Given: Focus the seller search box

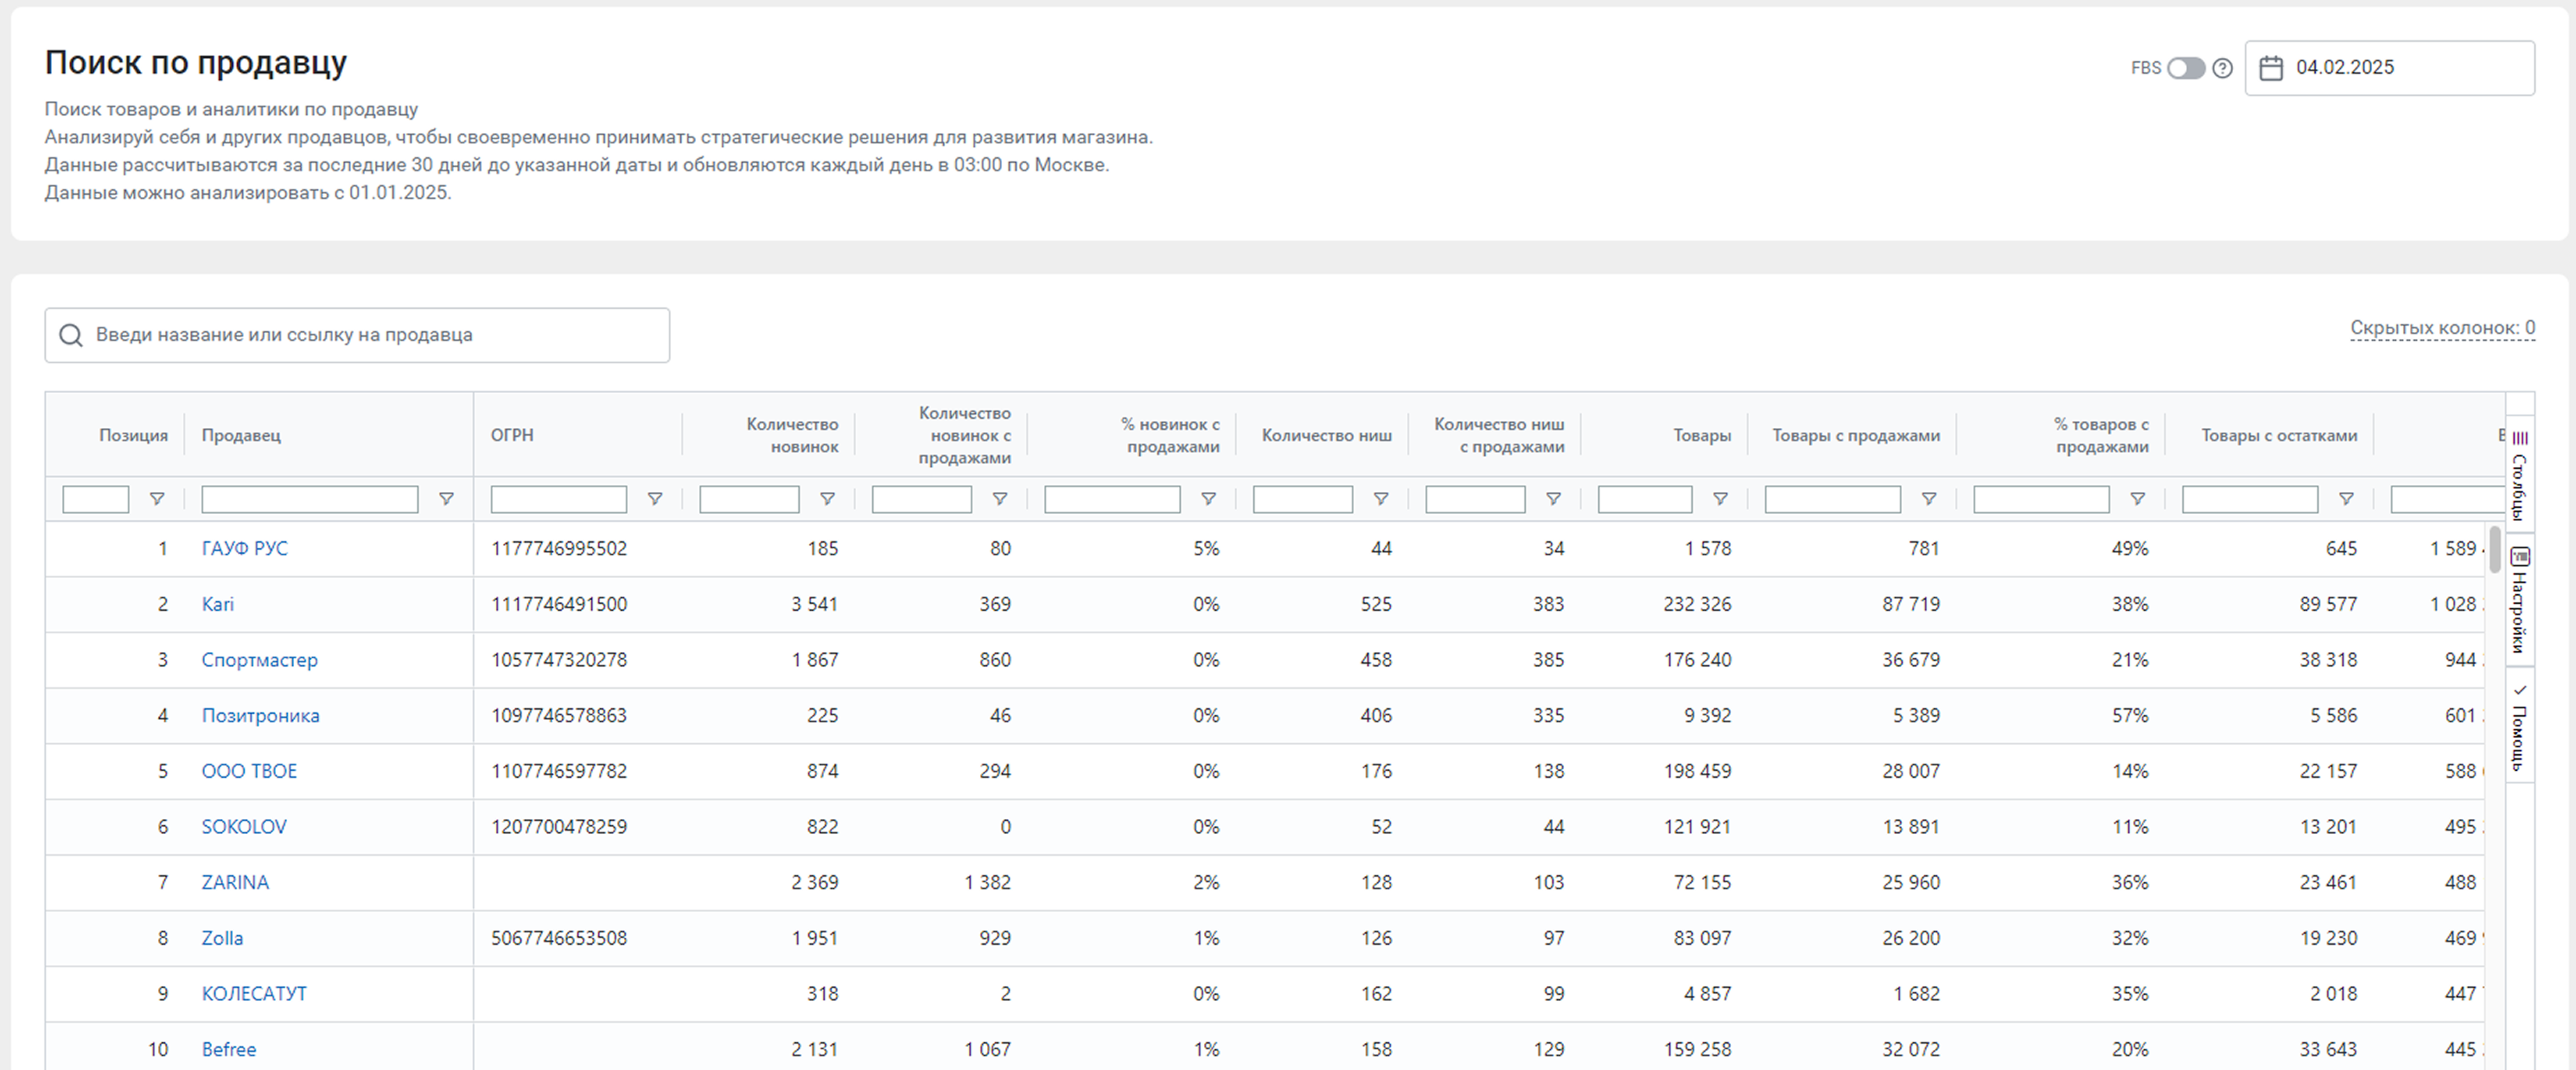Looking at the screenshot, I should click(x=357, y=335).
